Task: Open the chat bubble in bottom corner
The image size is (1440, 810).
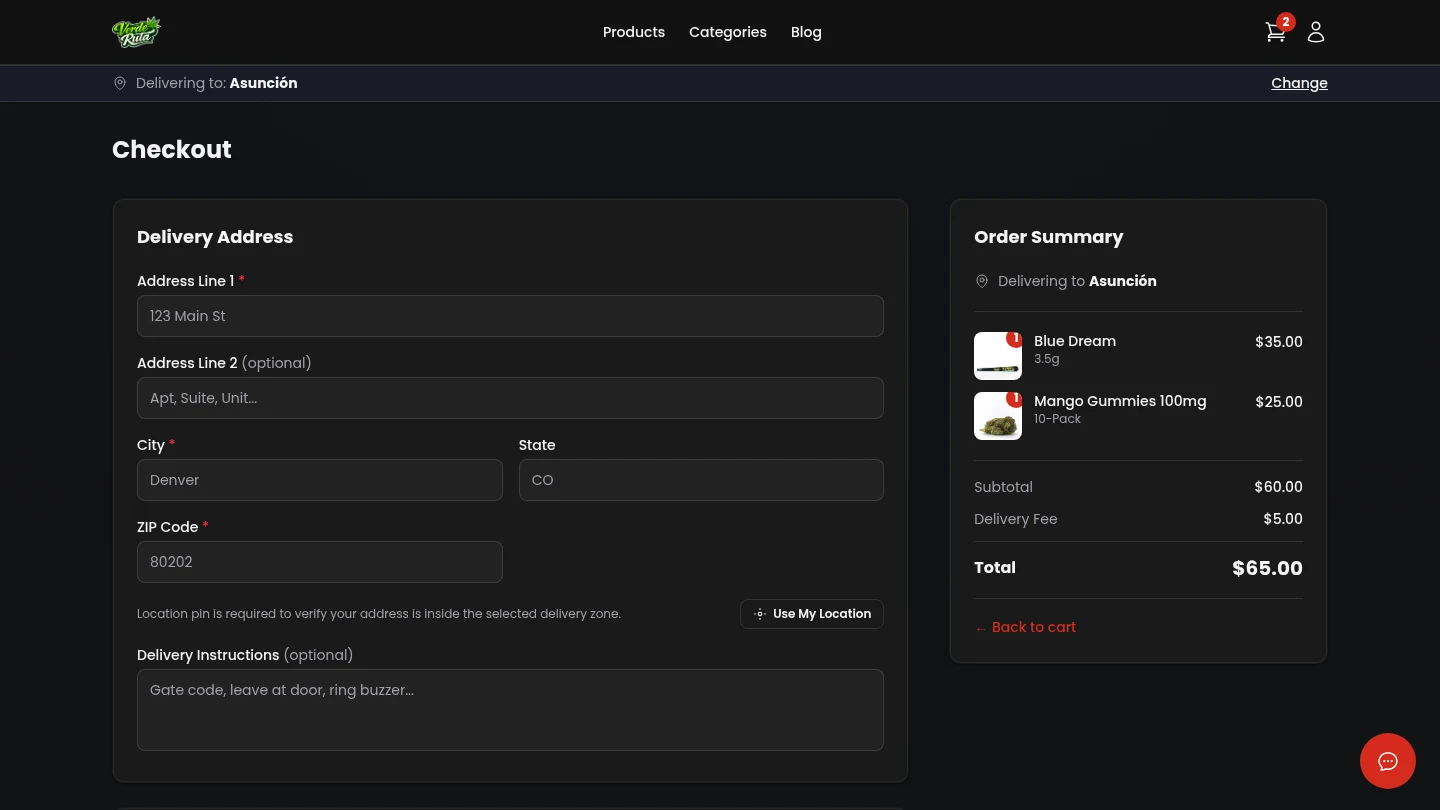Action: pos(1388,761)
